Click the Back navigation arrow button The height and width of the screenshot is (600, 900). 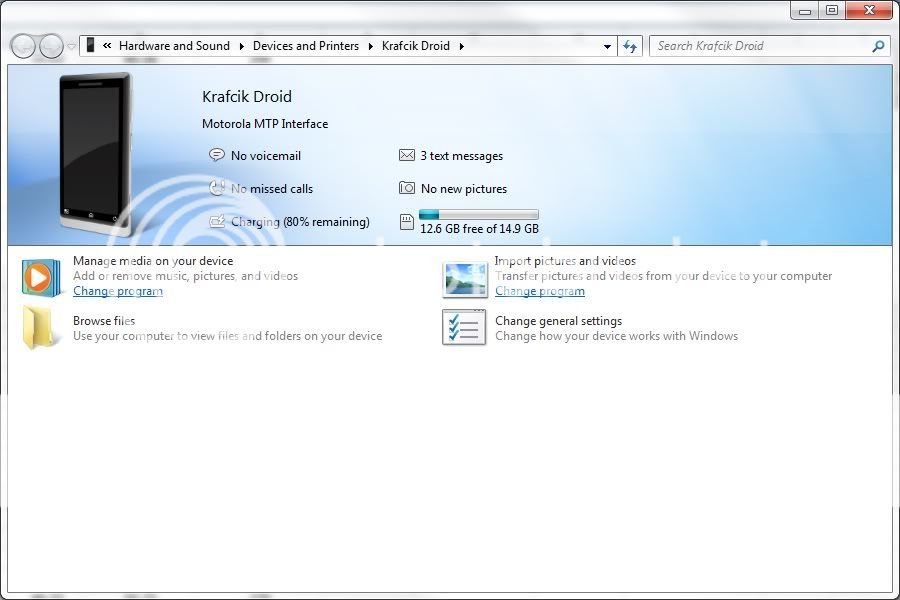point(23,46)
